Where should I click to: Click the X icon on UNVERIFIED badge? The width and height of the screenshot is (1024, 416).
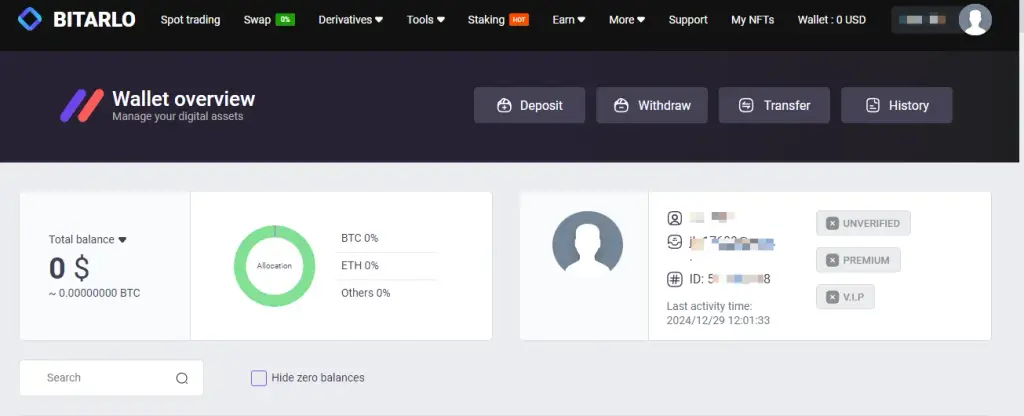click(832, 223)
